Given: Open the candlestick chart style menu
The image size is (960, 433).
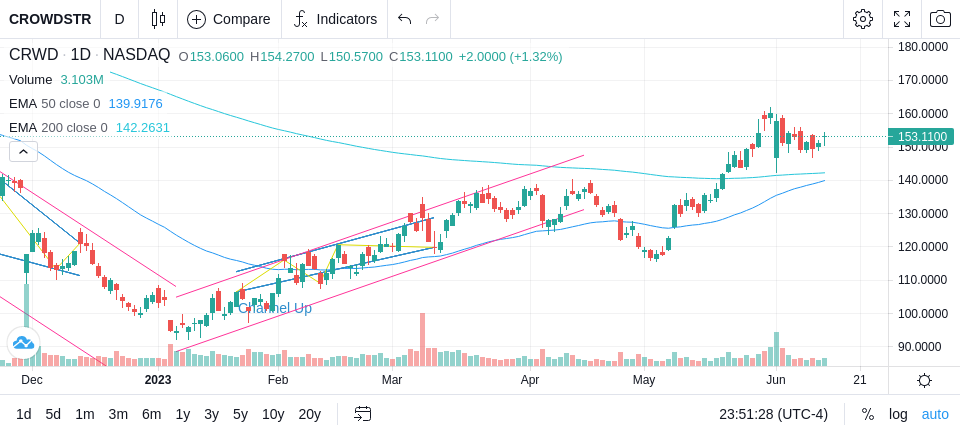Looking at the screenshot, I should tap(158, 19).
